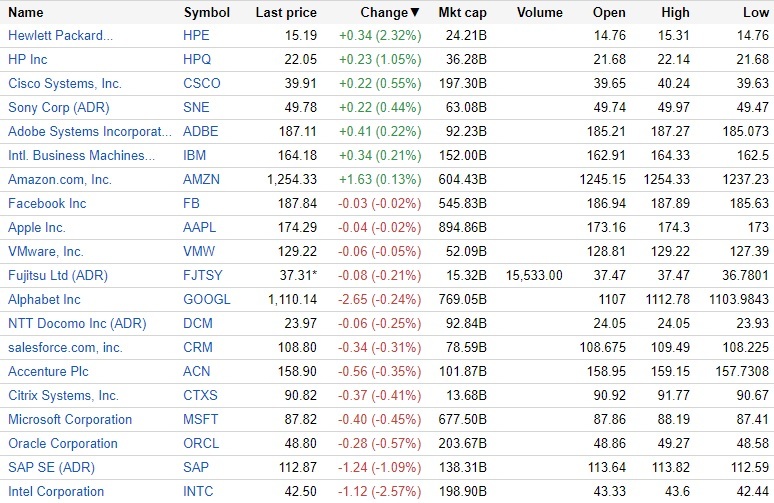
Task: Open the Amazon.com, Inc. link
Action: (x=60, y=179)
